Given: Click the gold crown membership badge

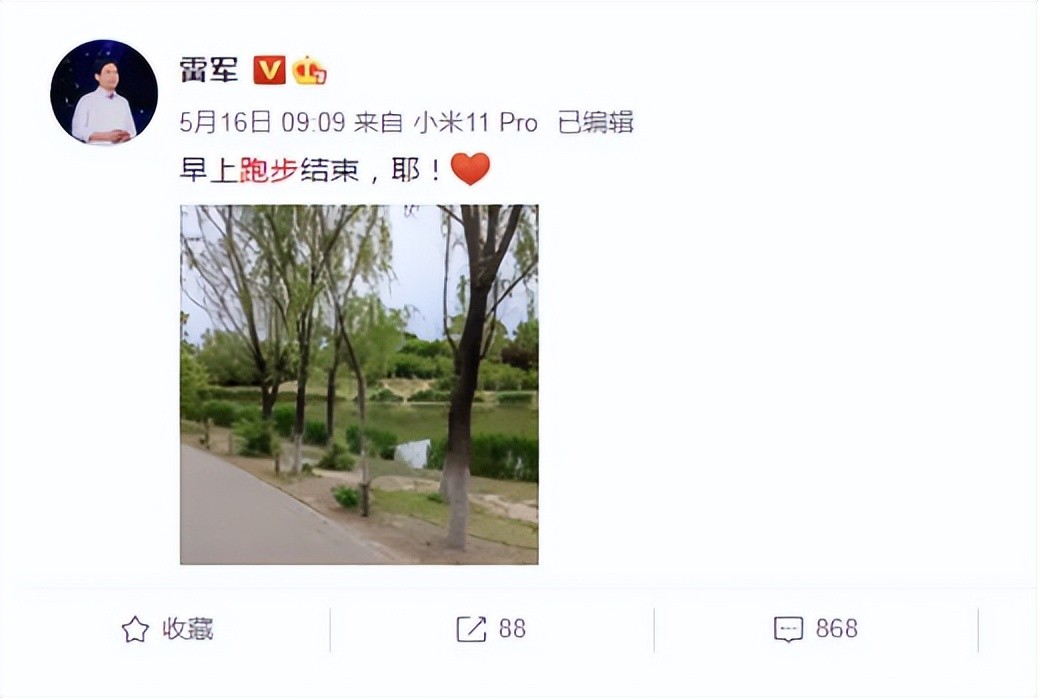Looking at the screenshot, I should 309,70.
